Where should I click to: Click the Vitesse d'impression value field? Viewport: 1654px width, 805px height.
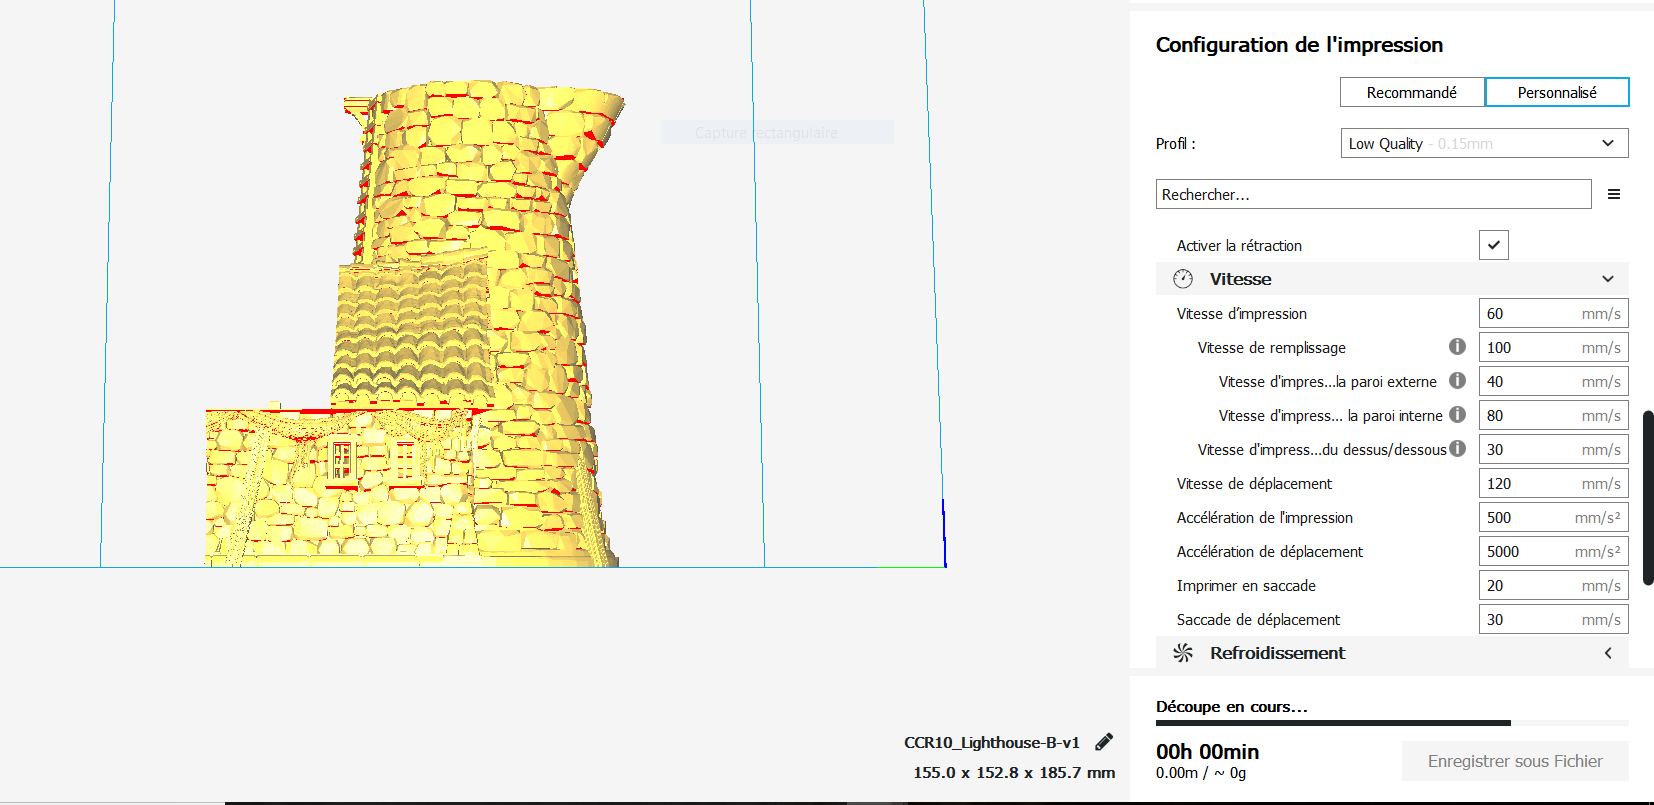(1553, 313)
